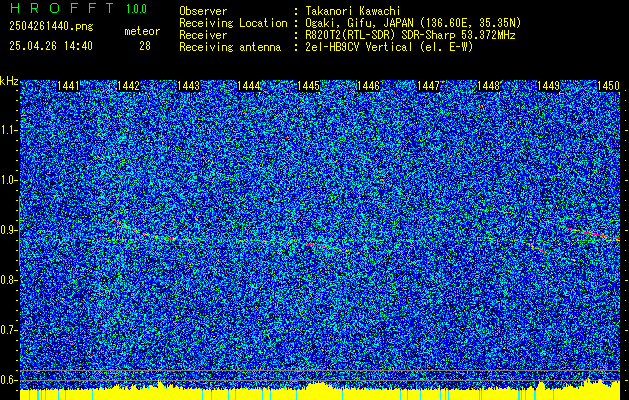Click the 0.7 kHz axis label
Image resolution: width=629 pixels, height=400 pixels.
pos(8,330)
